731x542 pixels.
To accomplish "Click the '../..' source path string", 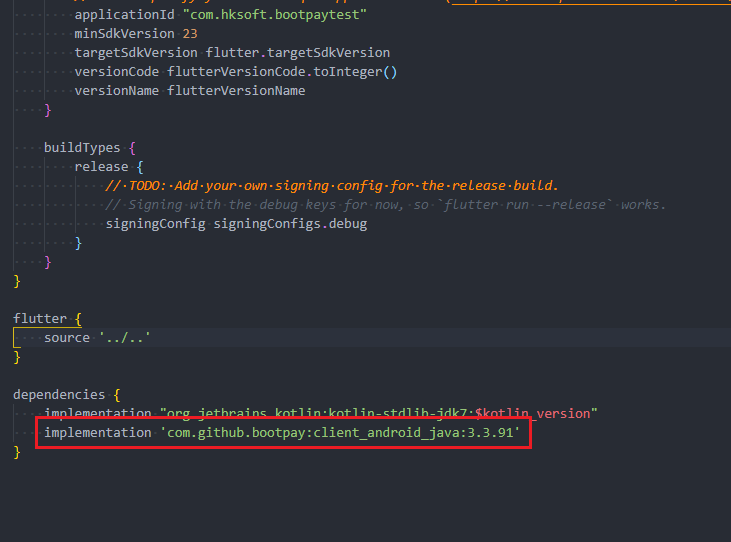I will click(x=123, y=337).
